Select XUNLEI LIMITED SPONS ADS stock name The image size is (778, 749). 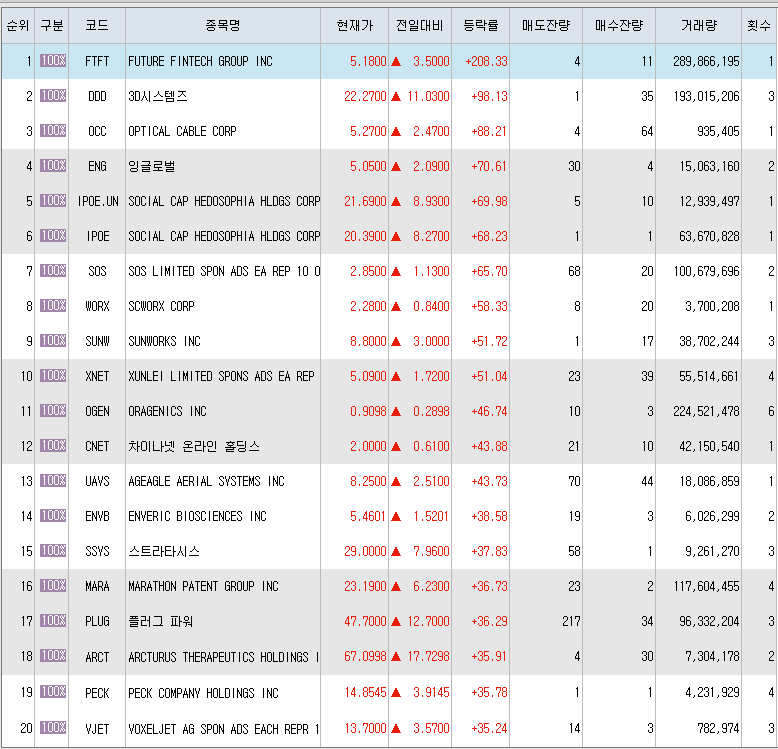[221, 376]
